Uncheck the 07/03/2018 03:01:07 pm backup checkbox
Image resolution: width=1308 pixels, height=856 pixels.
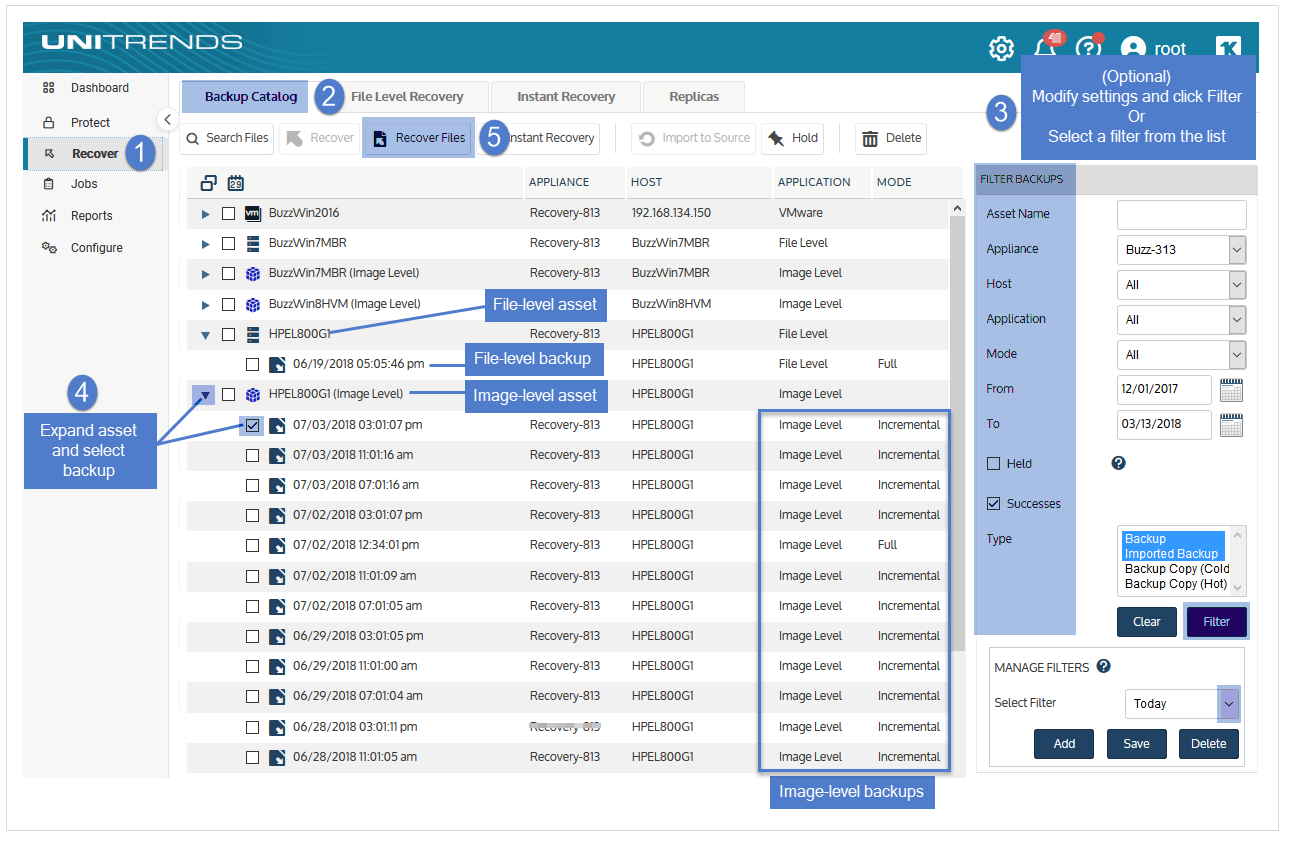[253, 425]
